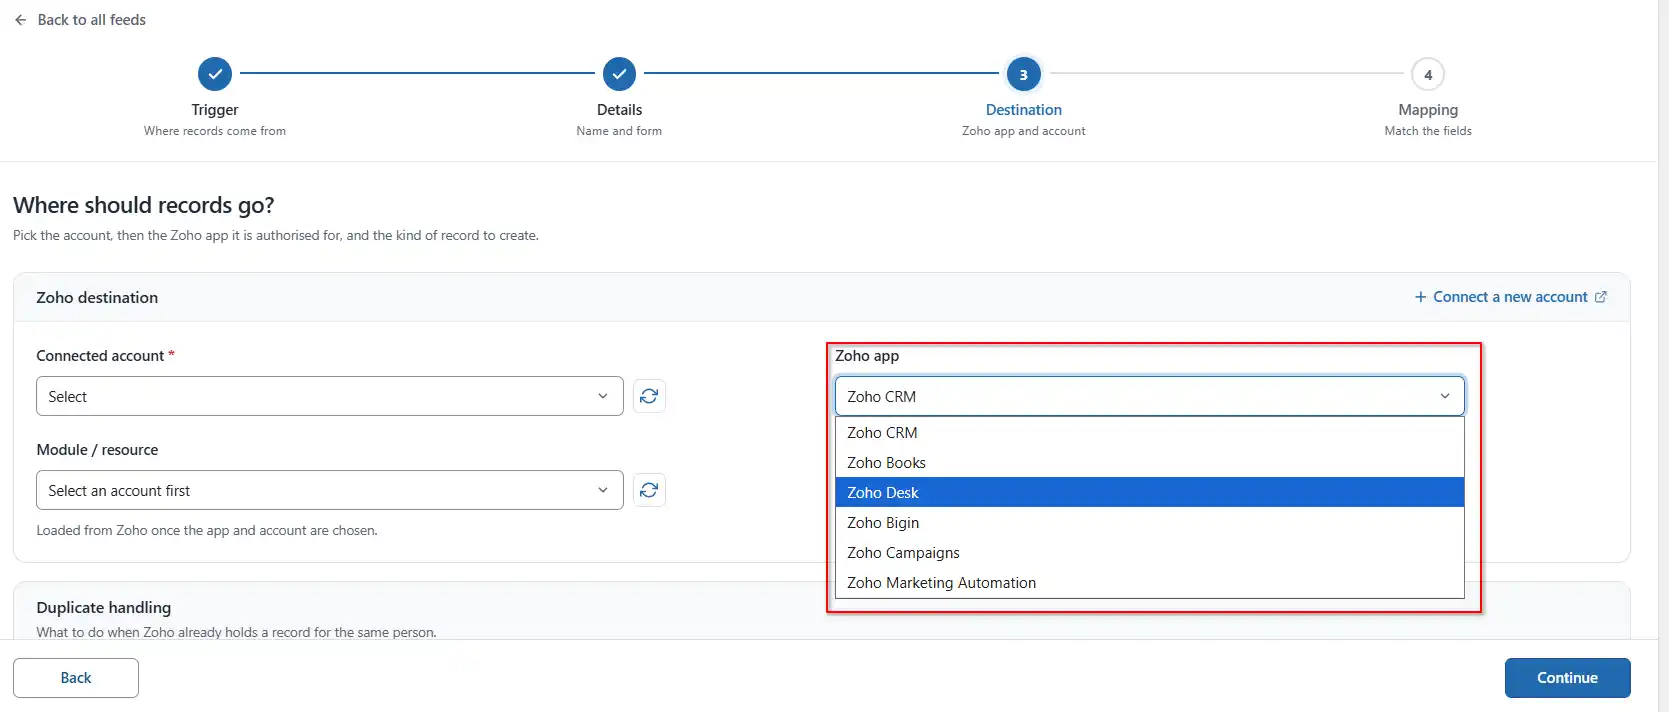Viewport: 1669px width, 712px height.
Task: Click the 'Module / resource' field label
Action: [x=97, y=449]
